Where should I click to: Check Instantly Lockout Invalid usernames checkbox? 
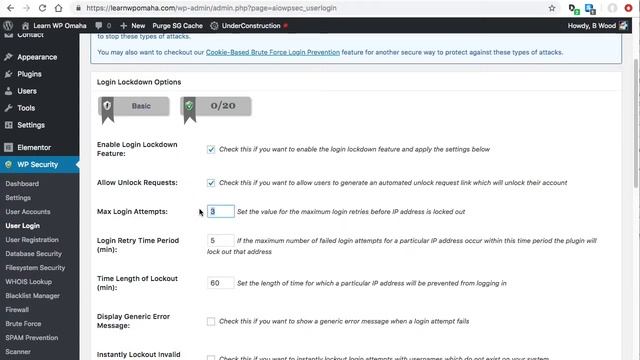[x=211, y=358]
